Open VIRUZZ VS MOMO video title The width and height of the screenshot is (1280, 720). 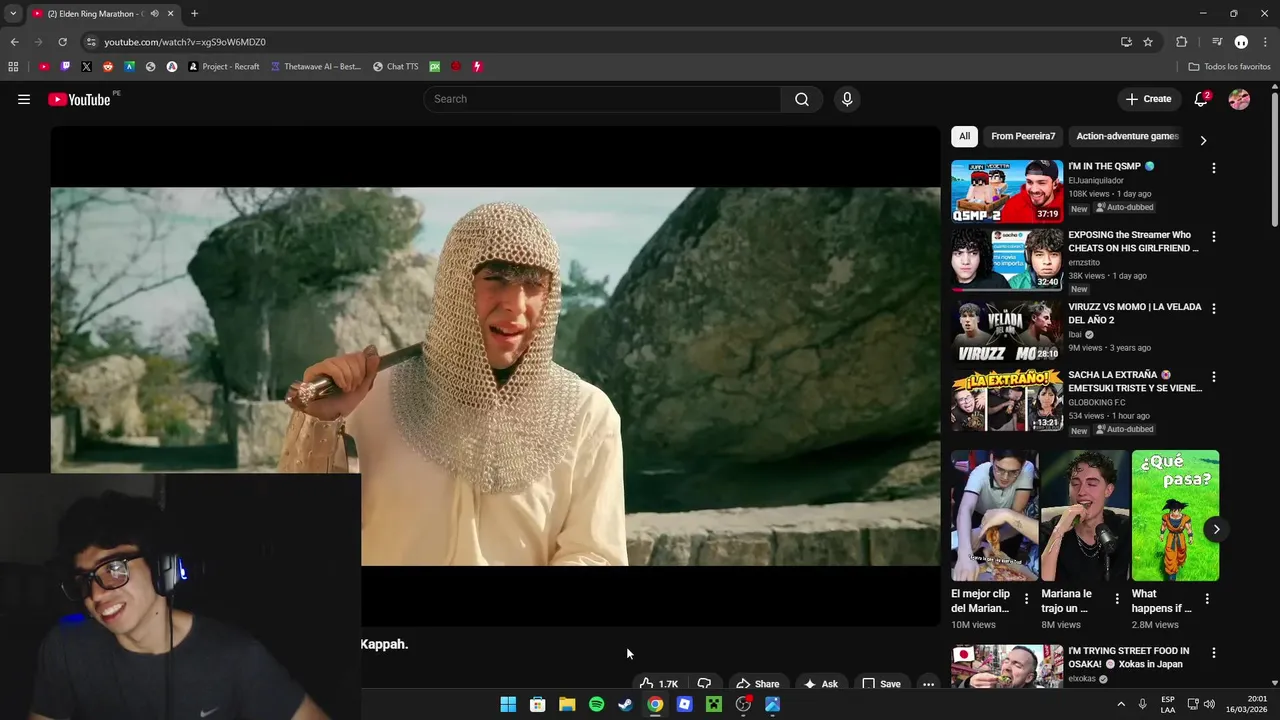pos(1134,313)
